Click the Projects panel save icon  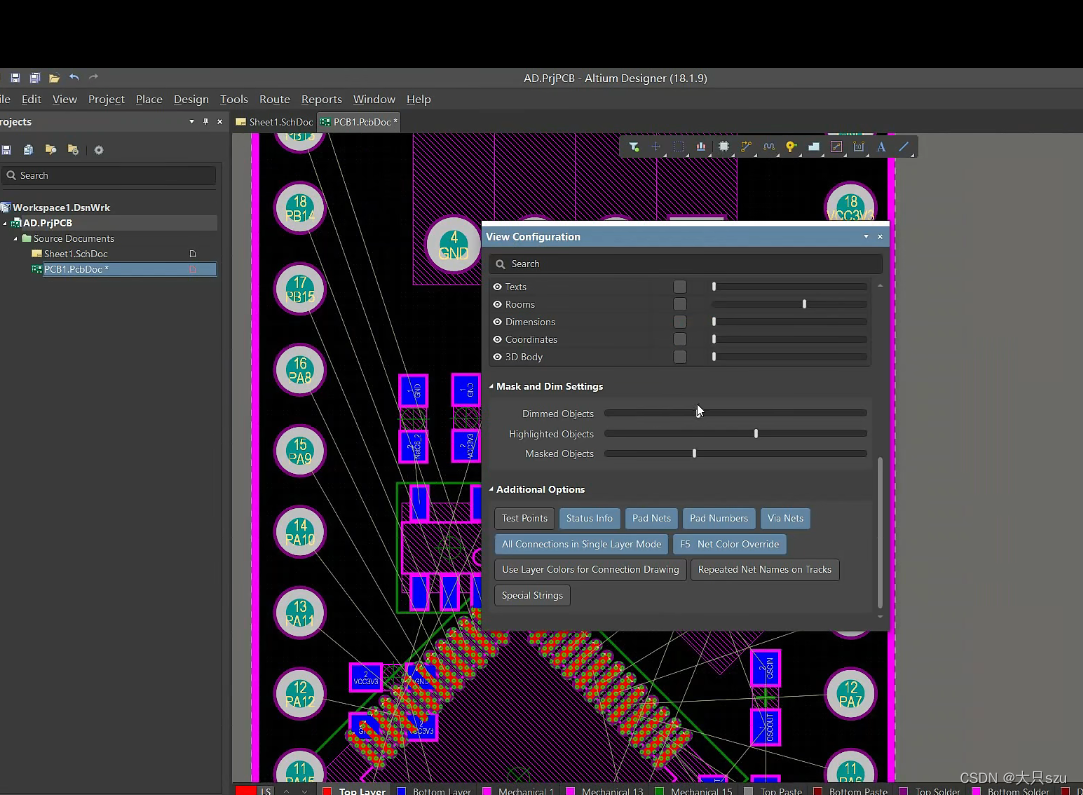(6, 150)
